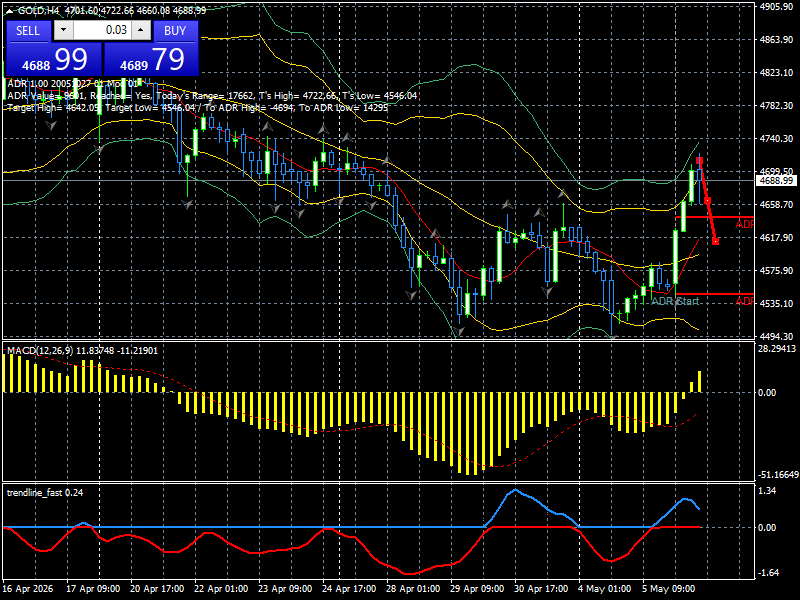Click the 28 Apr 01:00 time label
The height and width of the screenshot is (600, 800).
tap(413, 588)
